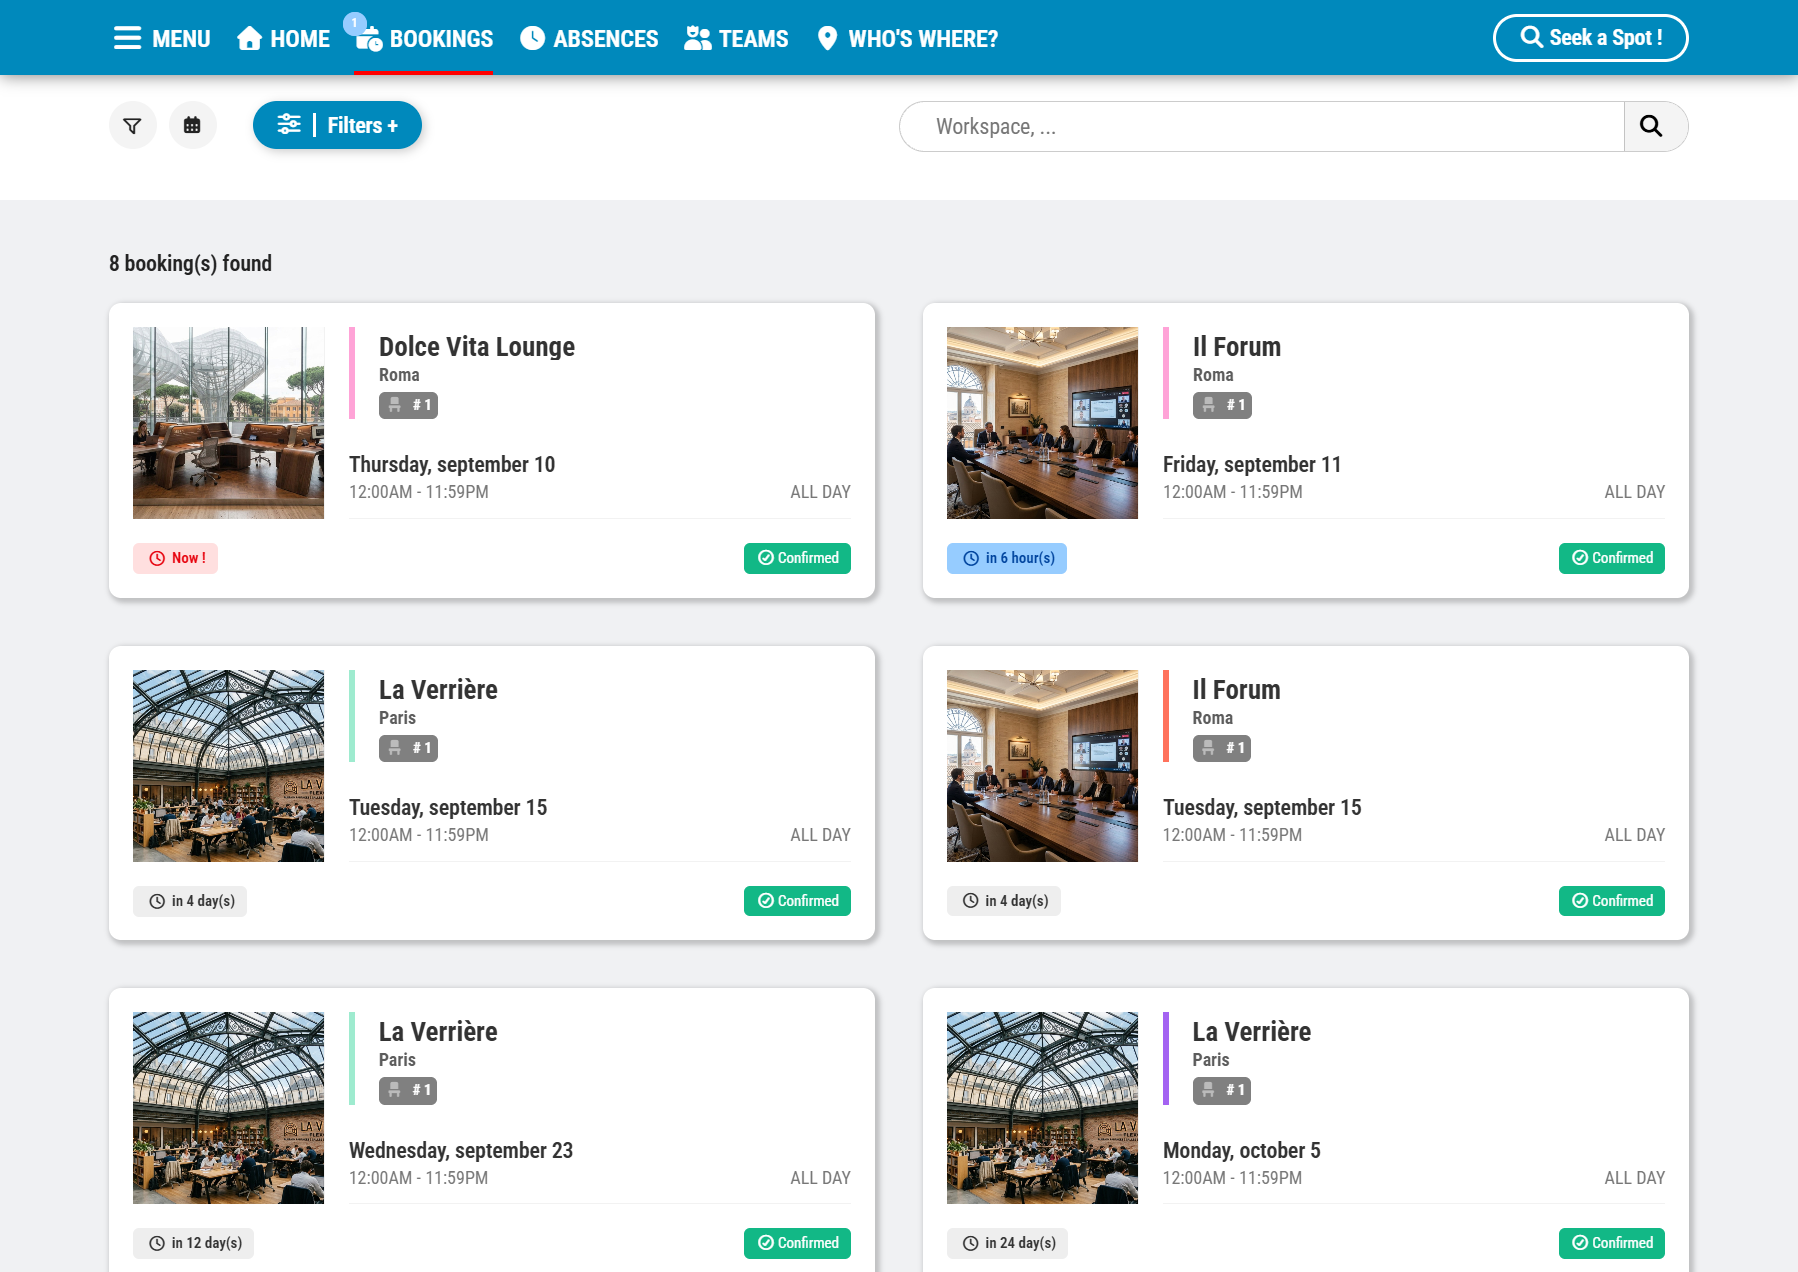
Task: Click the in 12 day(s) badge
Action: click(193, 1243)
